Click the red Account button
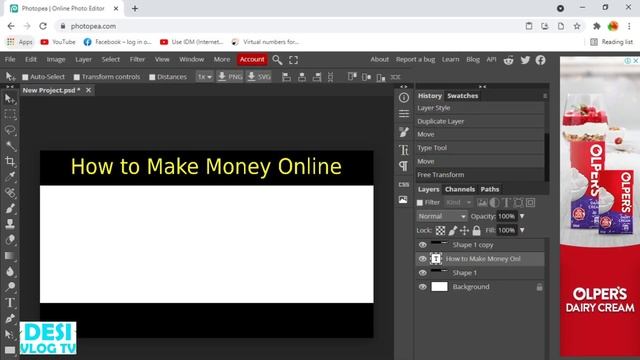 [x=252, y=60]
